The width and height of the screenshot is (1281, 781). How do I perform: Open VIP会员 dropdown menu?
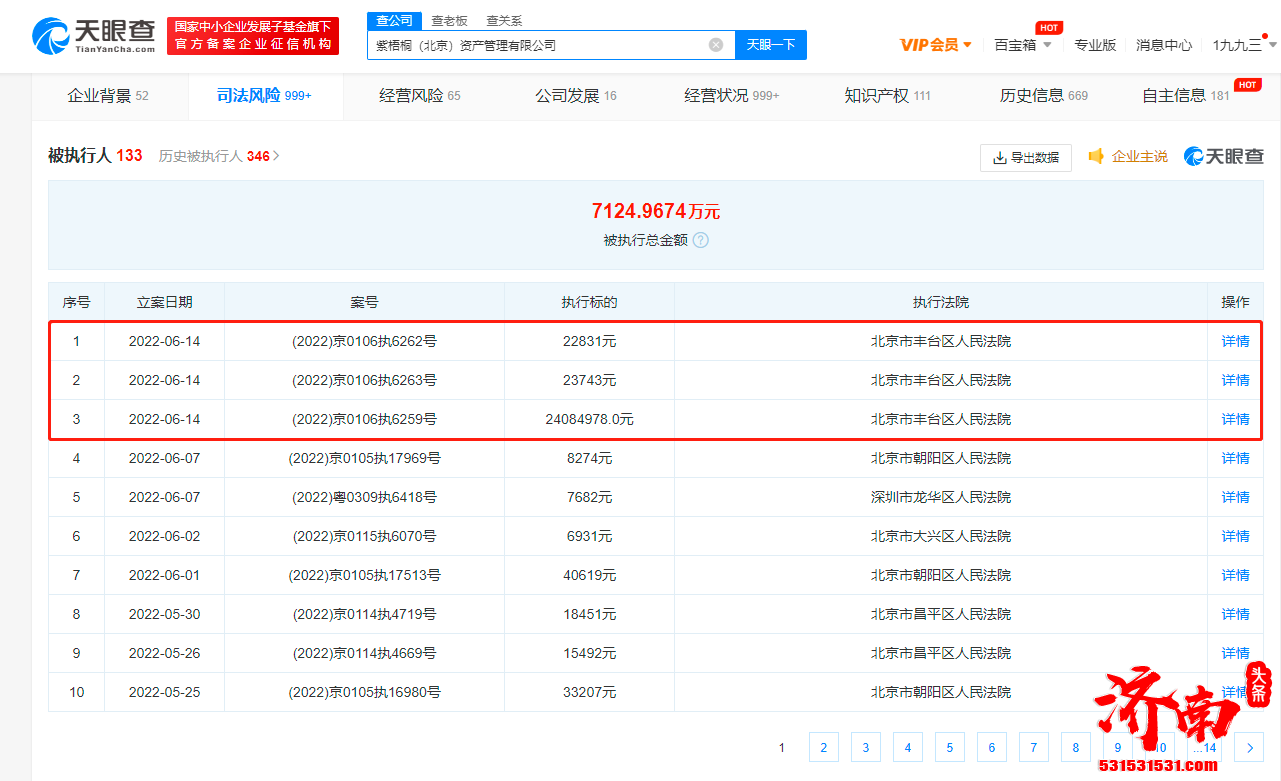[936, 45]
